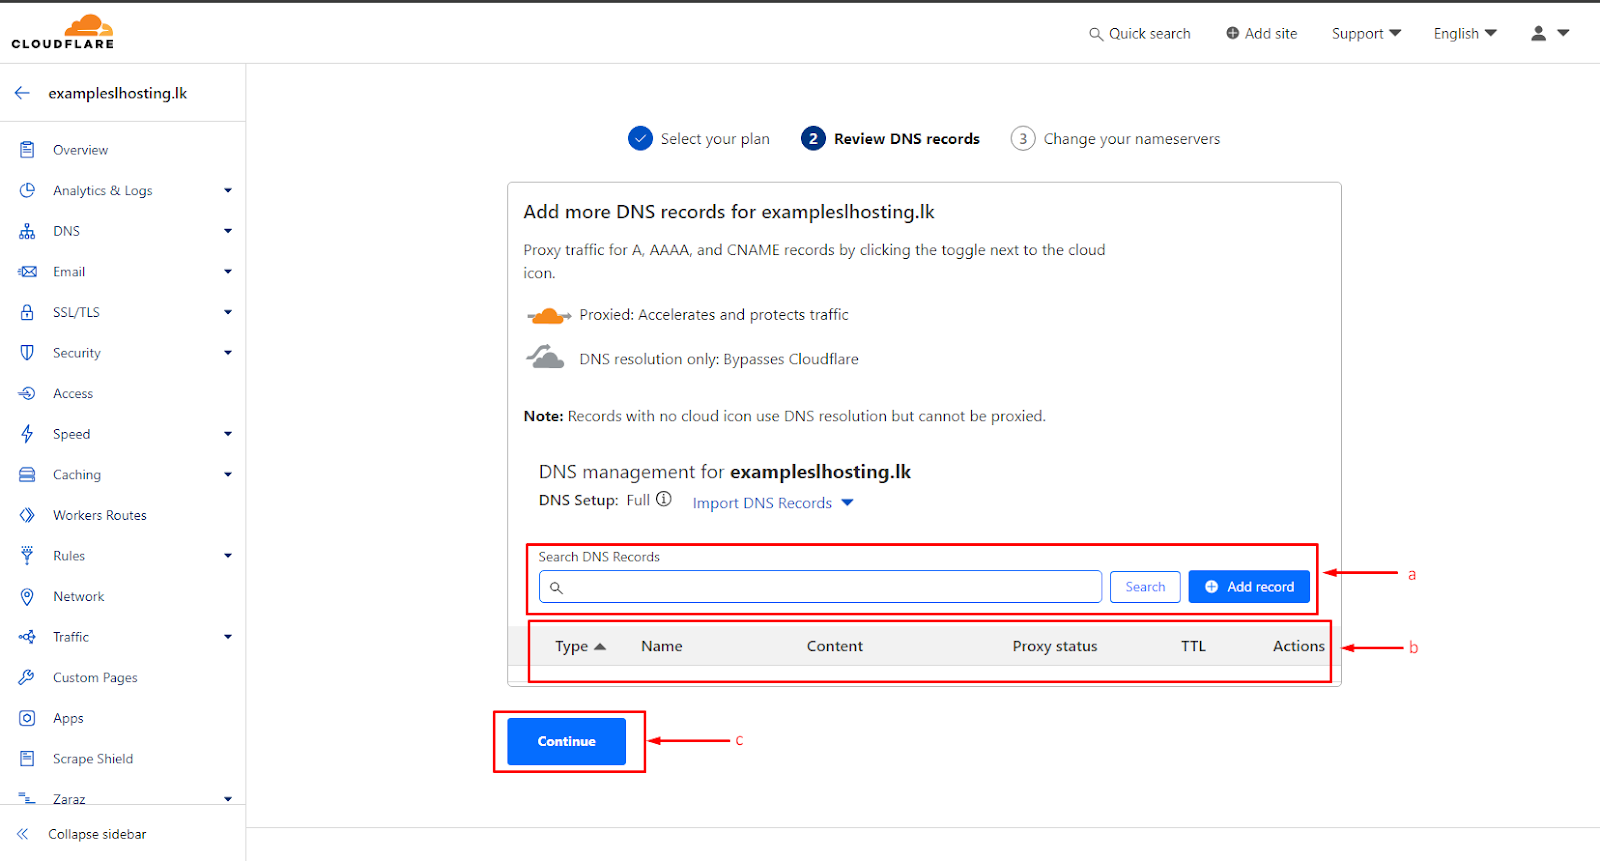Open the Support dropdown menu
The height and width of the screenshot is (861, 1600).
coord(1366,33)
